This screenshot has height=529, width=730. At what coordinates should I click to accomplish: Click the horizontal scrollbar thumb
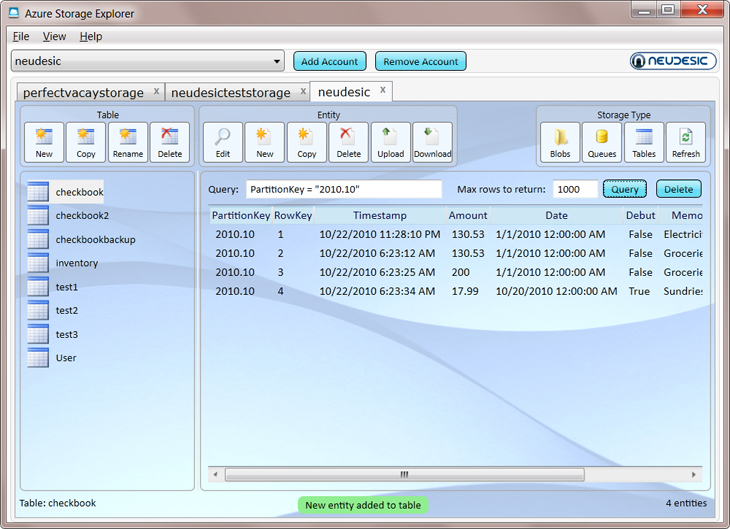pyautogui.click(x=404, y=475)
